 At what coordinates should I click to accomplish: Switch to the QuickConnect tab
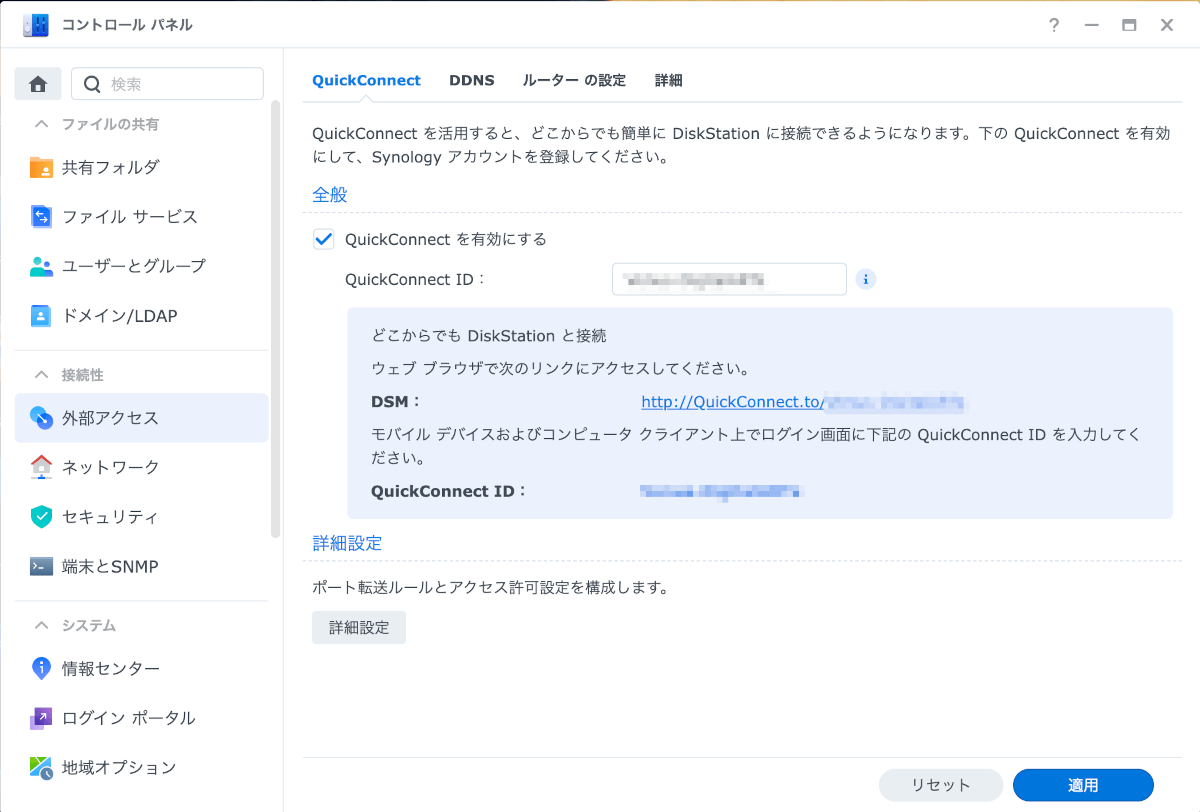(x=366, y=81)
